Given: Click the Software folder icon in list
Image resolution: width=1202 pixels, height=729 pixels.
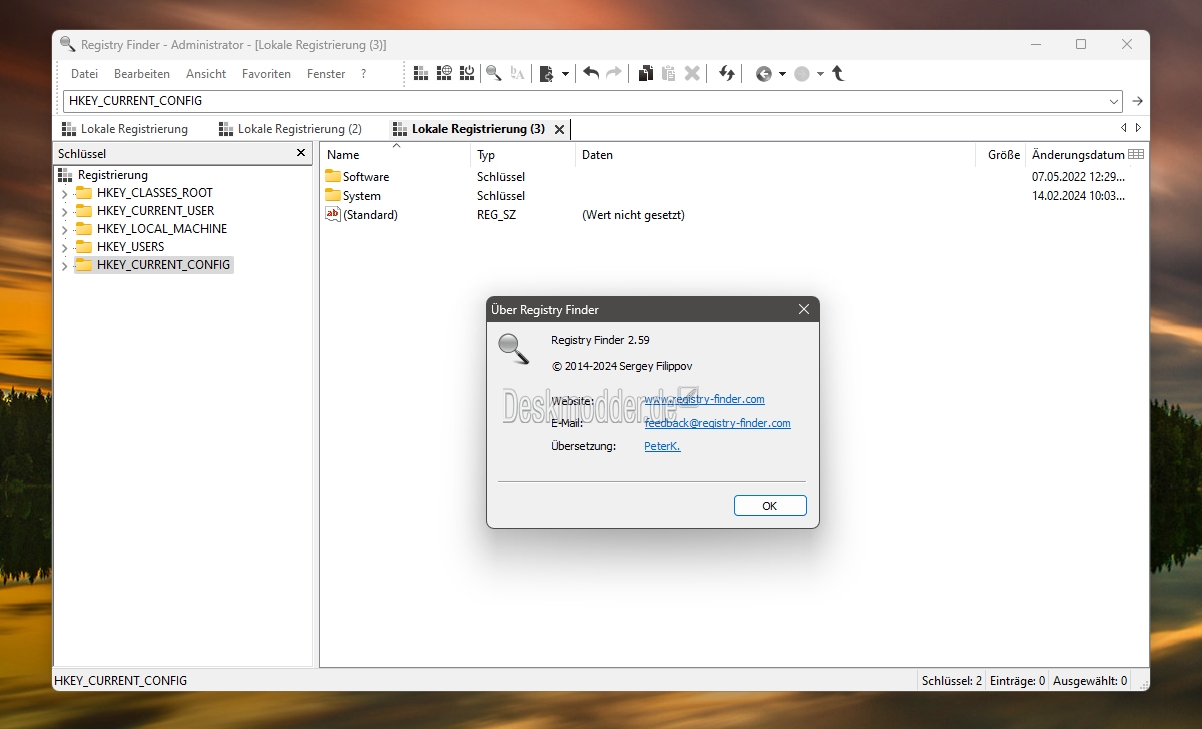Looking at the screenshot, I should (x=333, y=176).
